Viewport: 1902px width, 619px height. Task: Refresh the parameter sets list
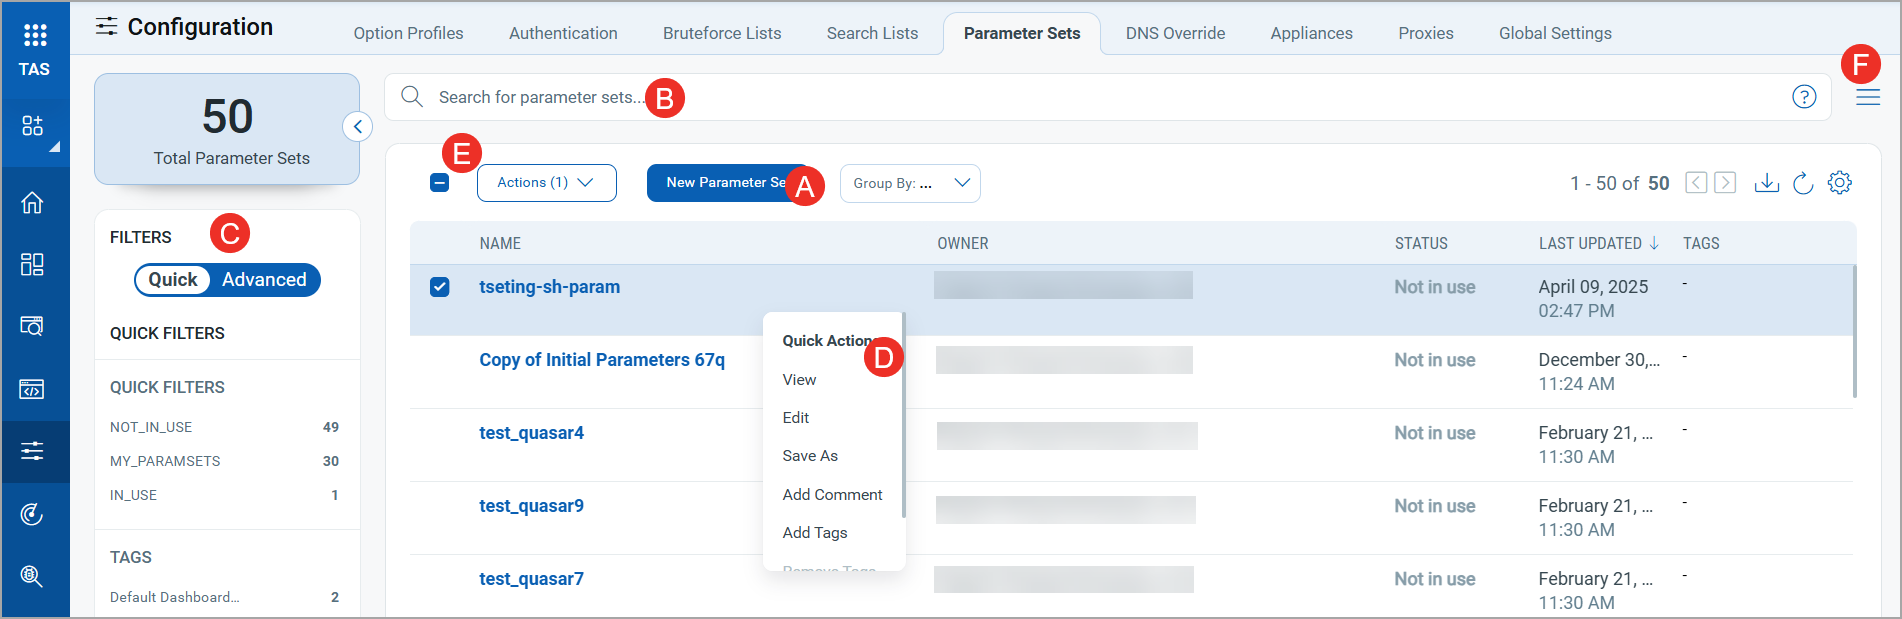click(1803, 183)
